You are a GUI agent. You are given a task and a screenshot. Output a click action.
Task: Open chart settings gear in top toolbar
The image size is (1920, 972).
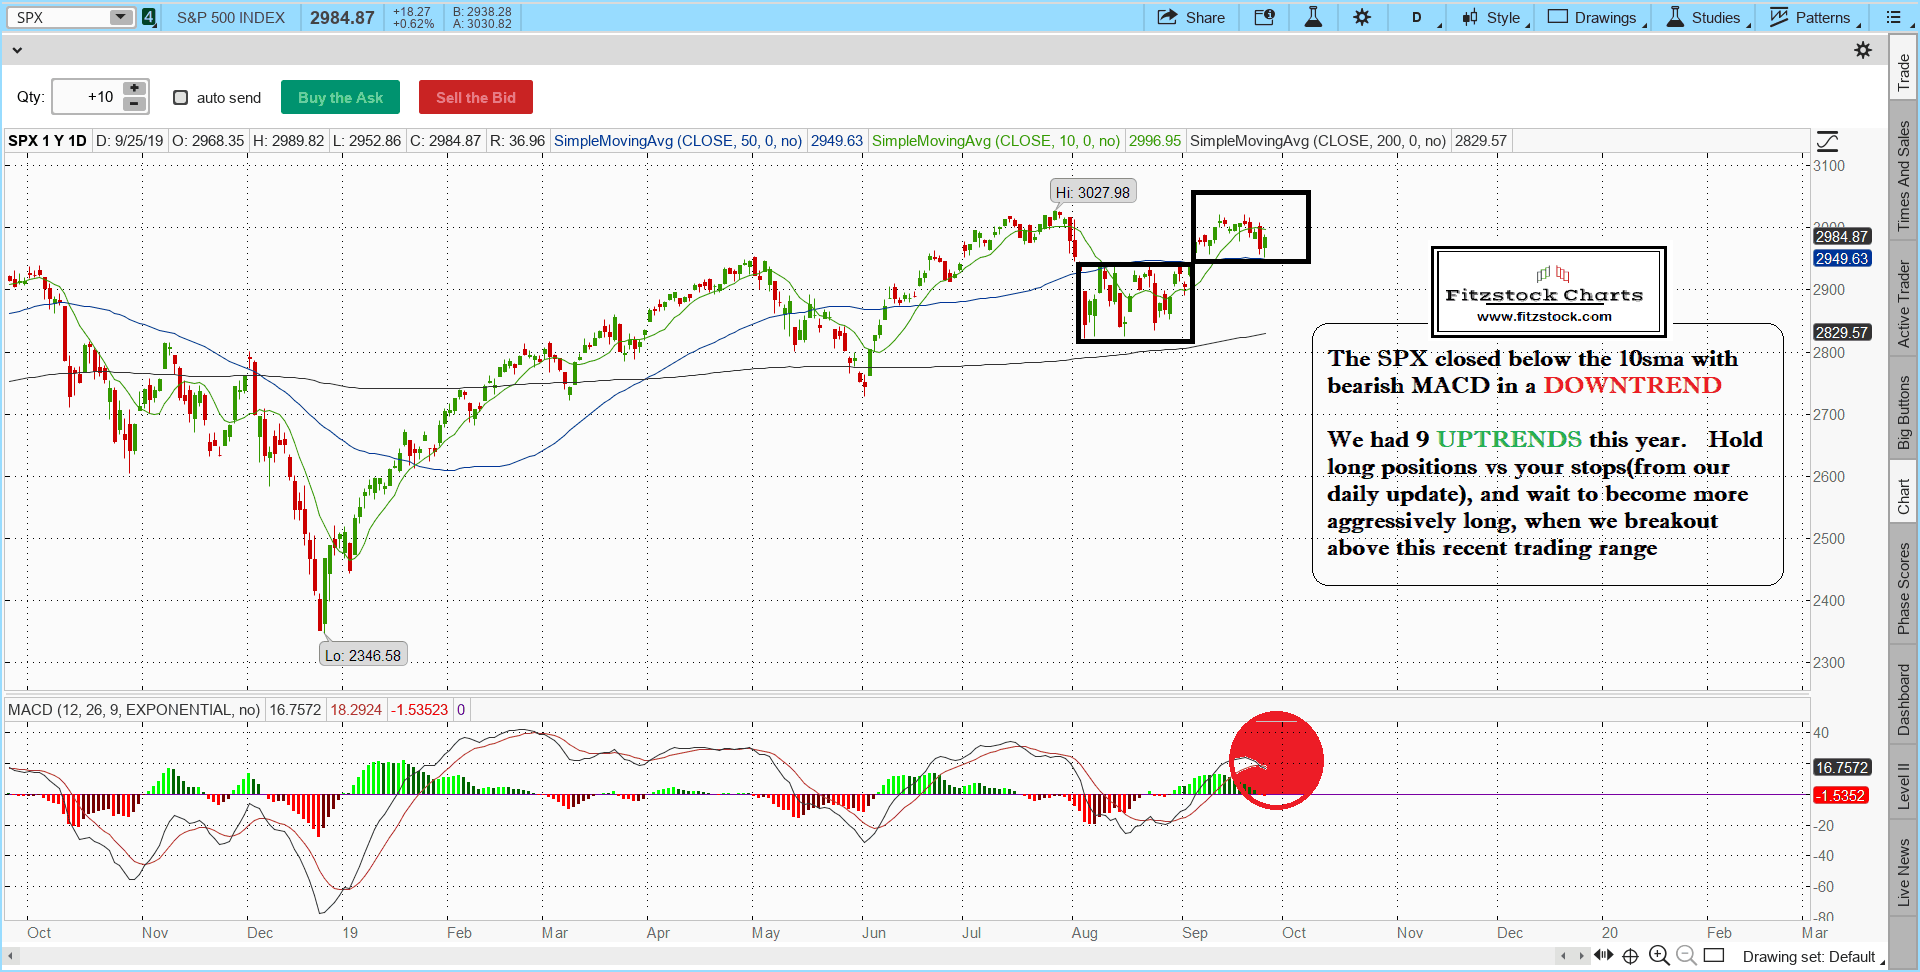(1362, 17)
